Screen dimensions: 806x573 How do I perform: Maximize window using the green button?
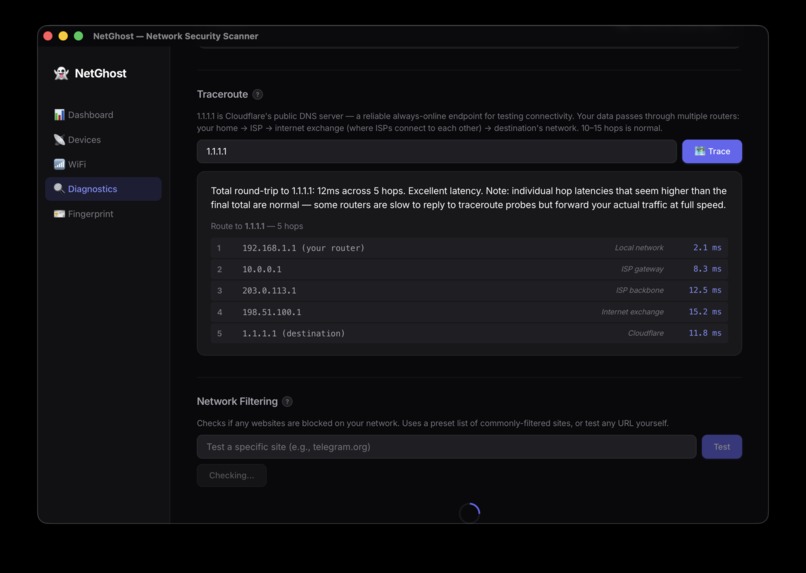[79, 36]
